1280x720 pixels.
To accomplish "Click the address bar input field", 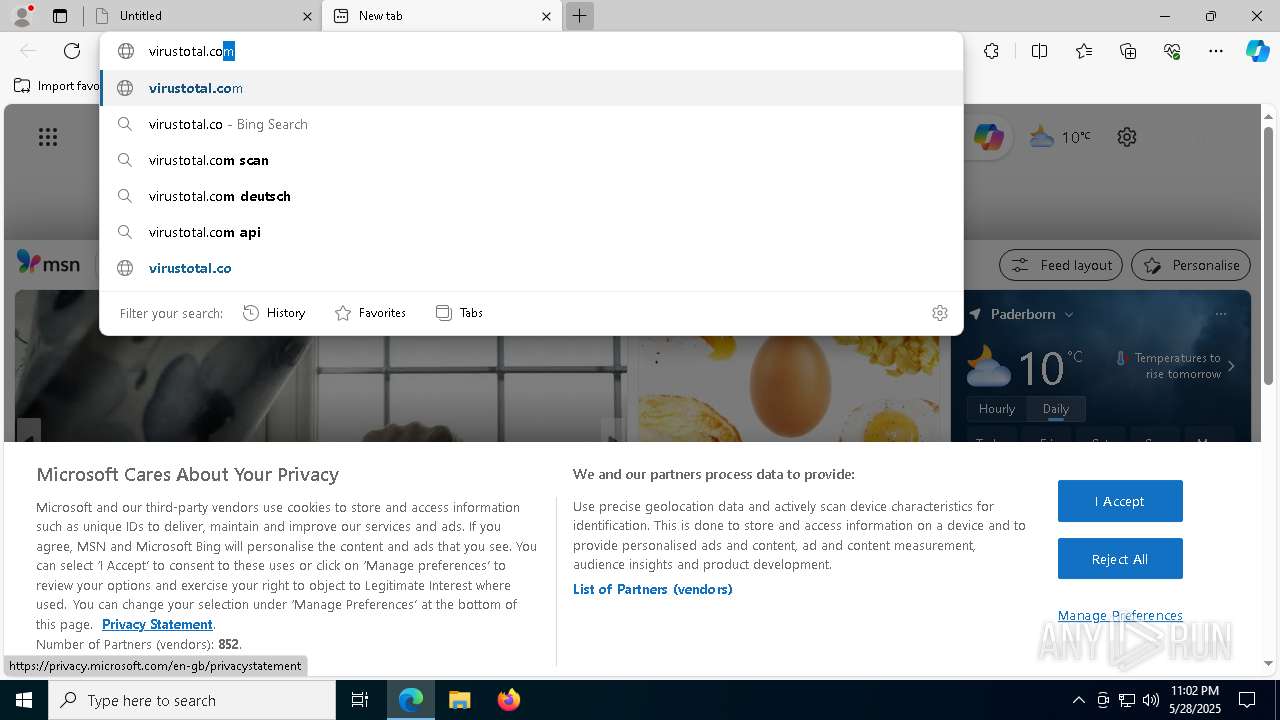I will (531, 51).
